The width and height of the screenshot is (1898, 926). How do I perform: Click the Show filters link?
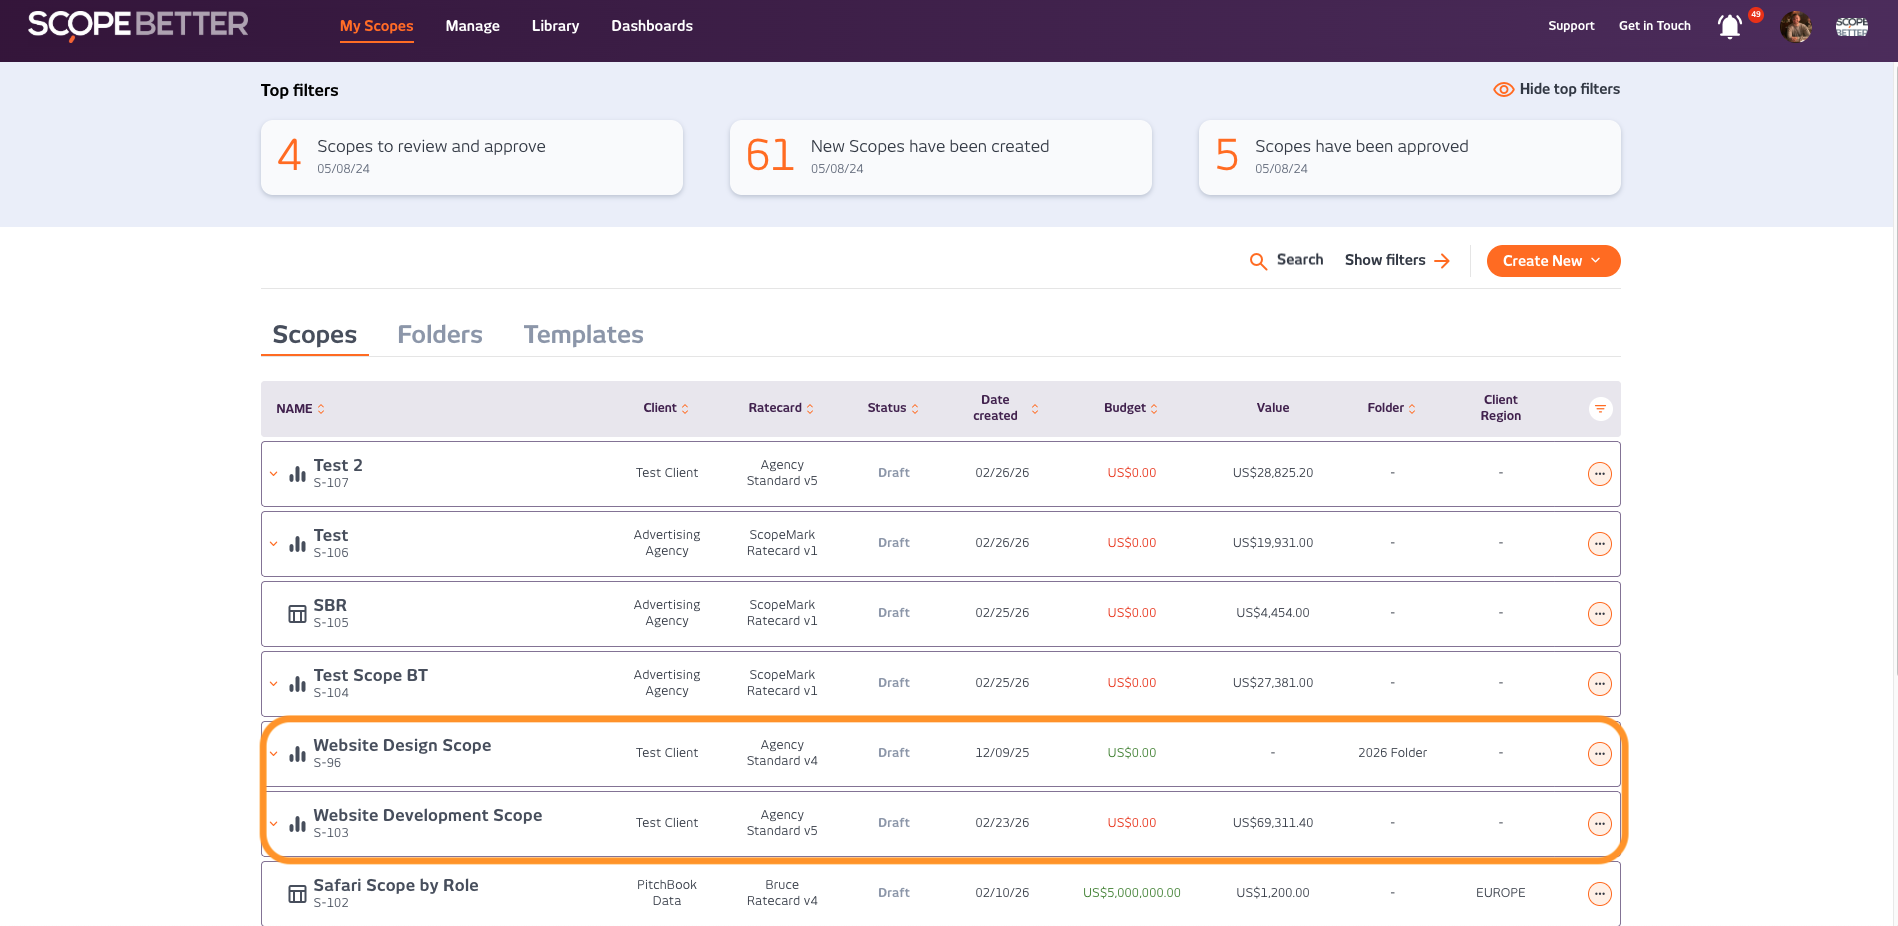tap(1396, 260)
